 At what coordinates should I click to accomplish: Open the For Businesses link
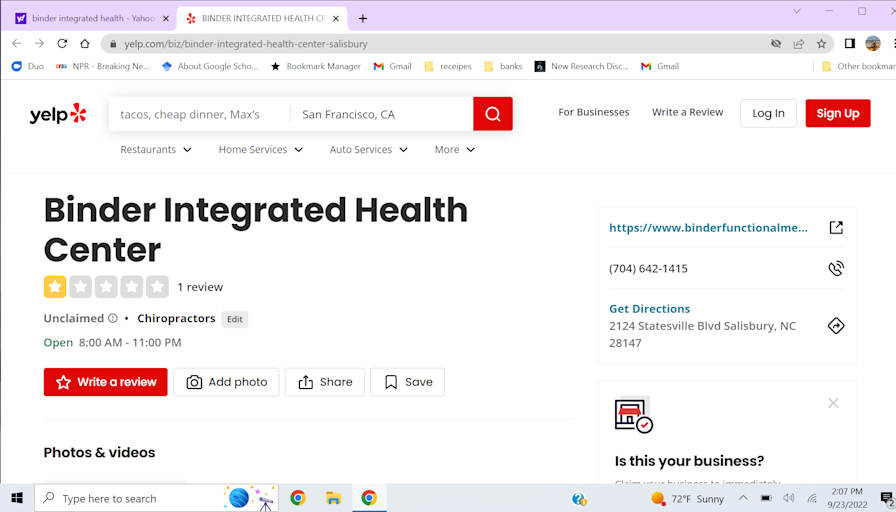tap(594, 113)
